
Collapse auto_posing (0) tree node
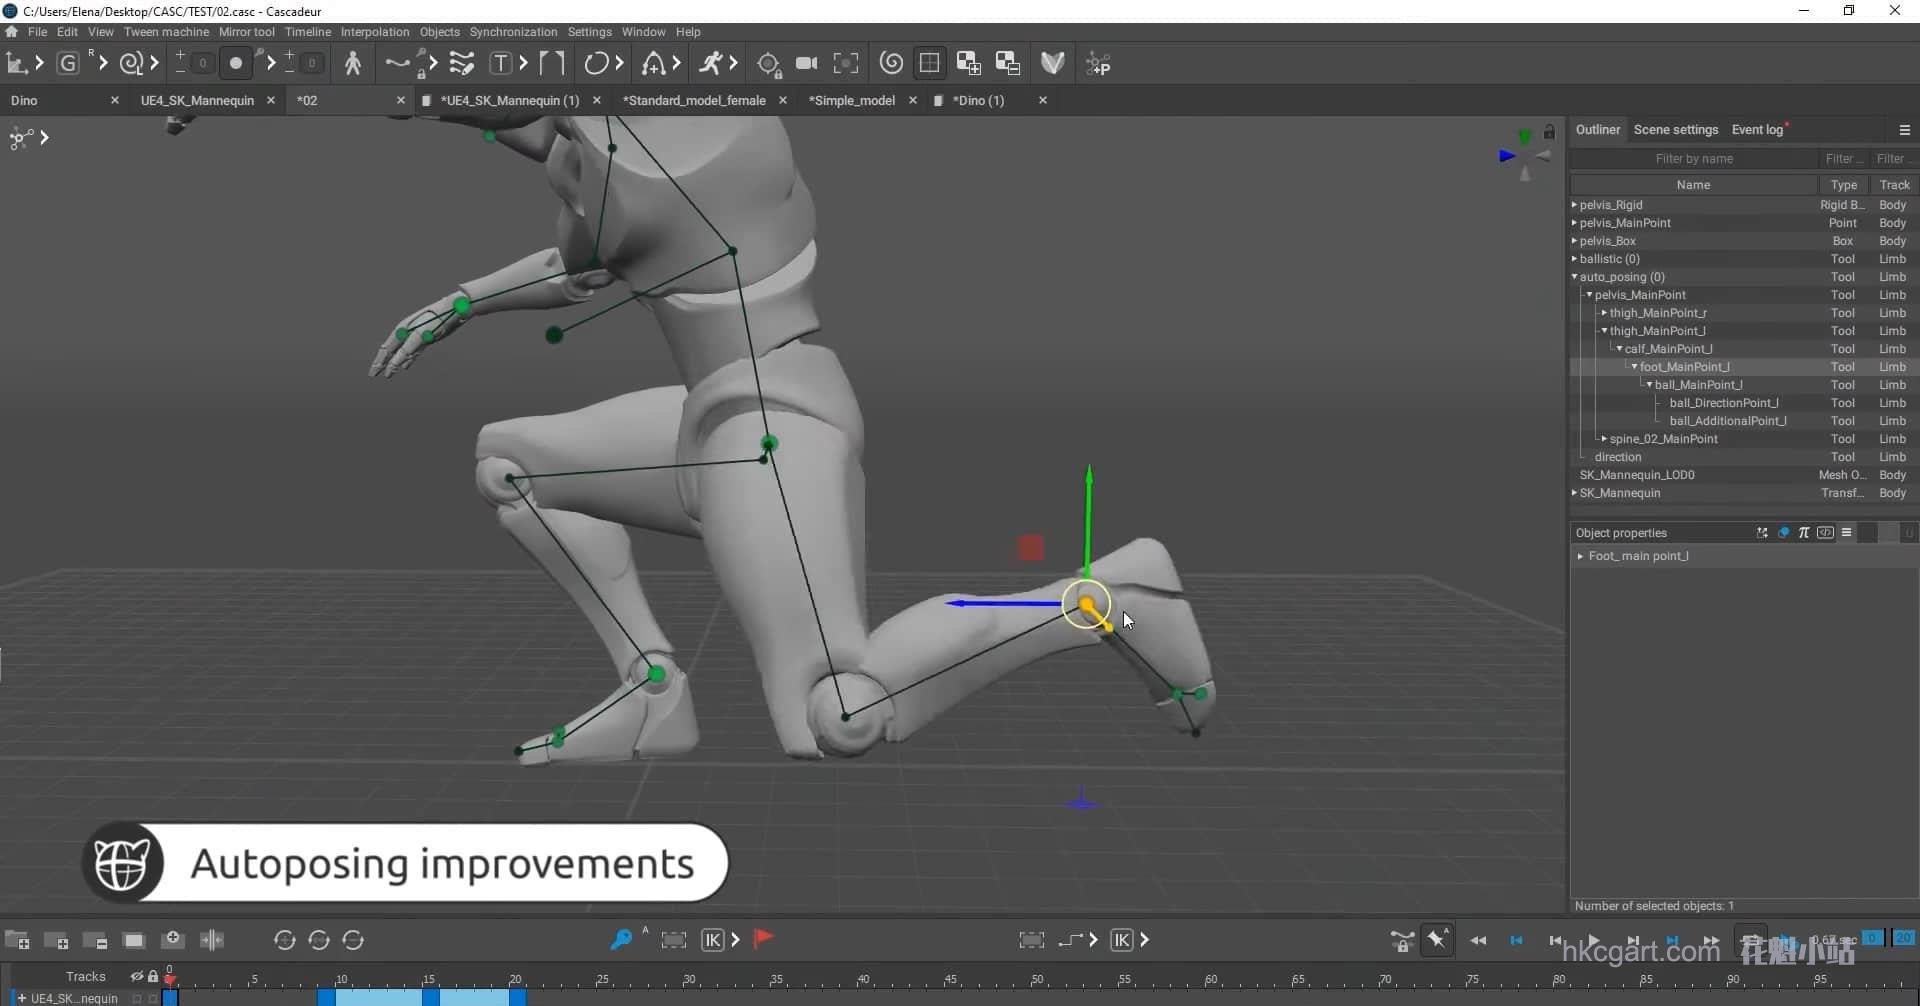[x=1574, y=276]
